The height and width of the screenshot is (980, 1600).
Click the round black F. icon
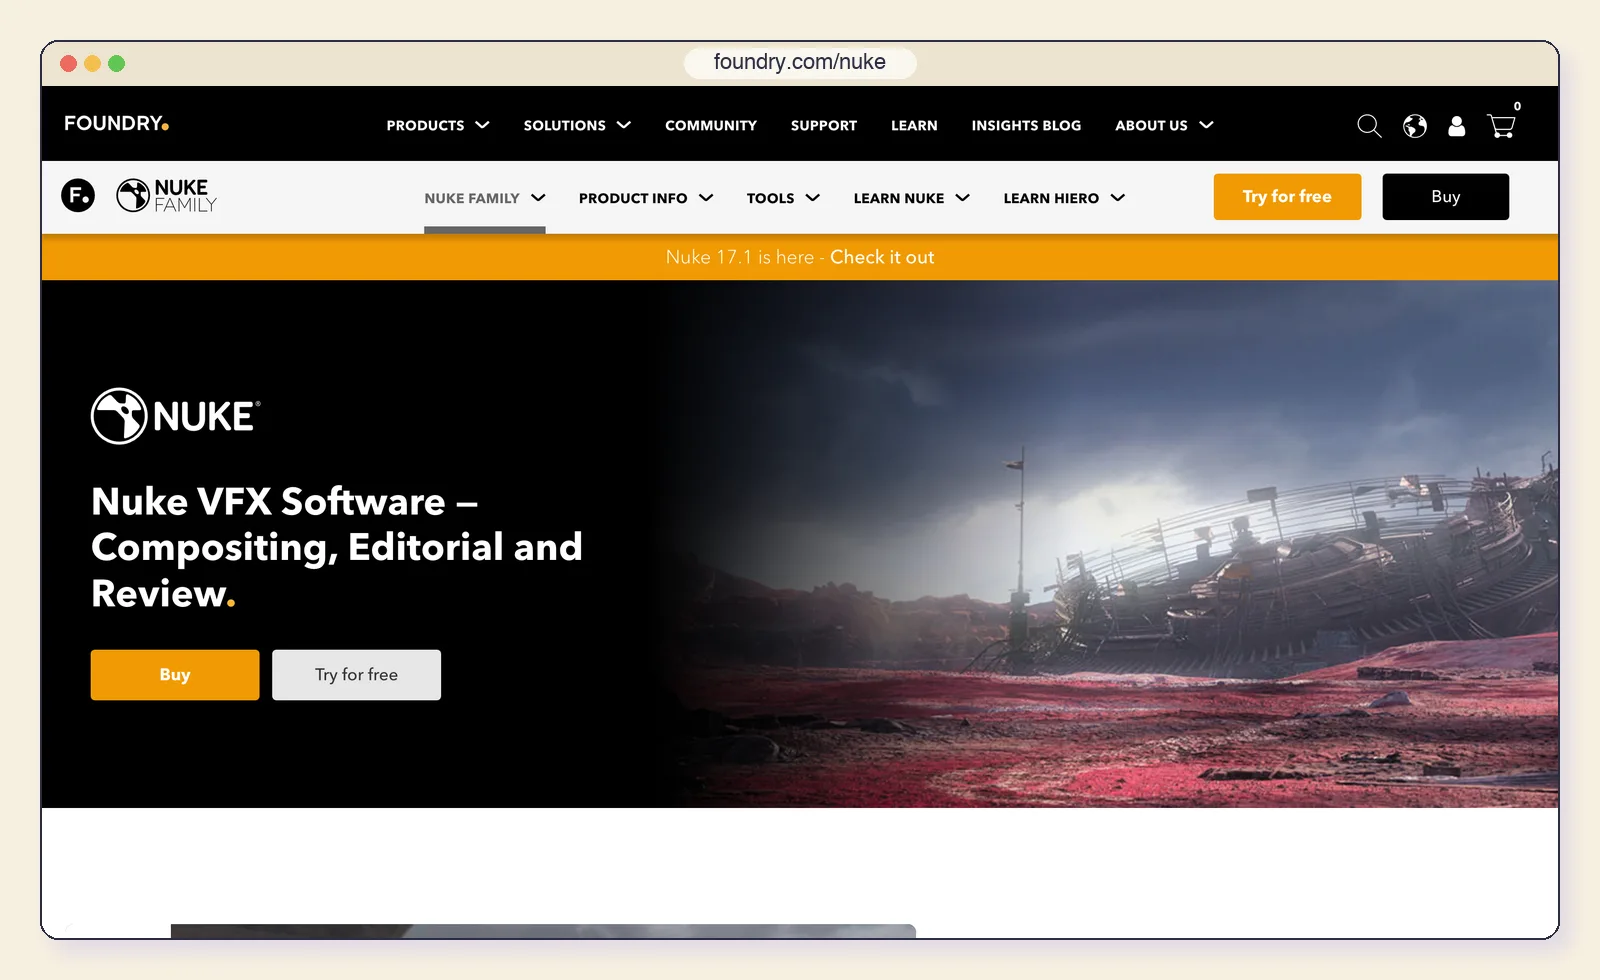[78, 195]
